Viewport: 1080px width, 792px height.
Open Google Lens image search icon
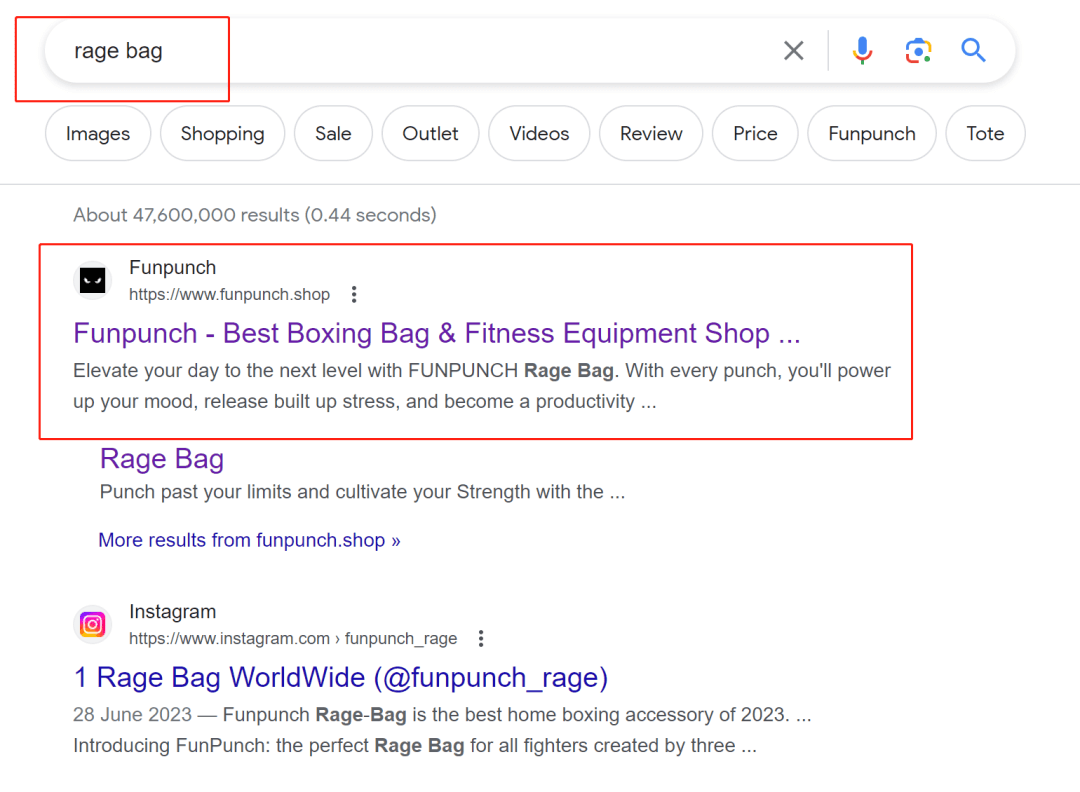click(x=918, y=51)
